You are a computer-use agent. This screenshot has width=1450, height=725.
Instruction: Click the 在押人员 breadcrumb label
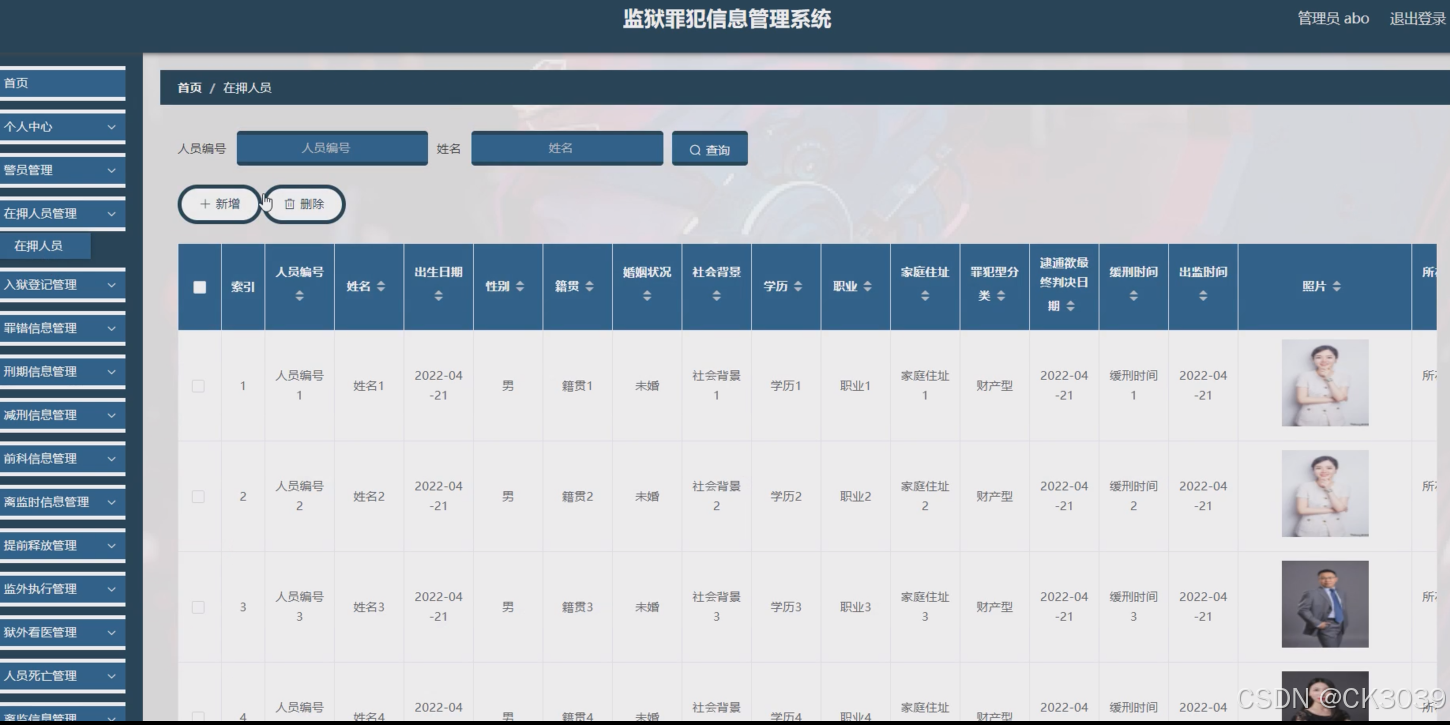(247, 88)
